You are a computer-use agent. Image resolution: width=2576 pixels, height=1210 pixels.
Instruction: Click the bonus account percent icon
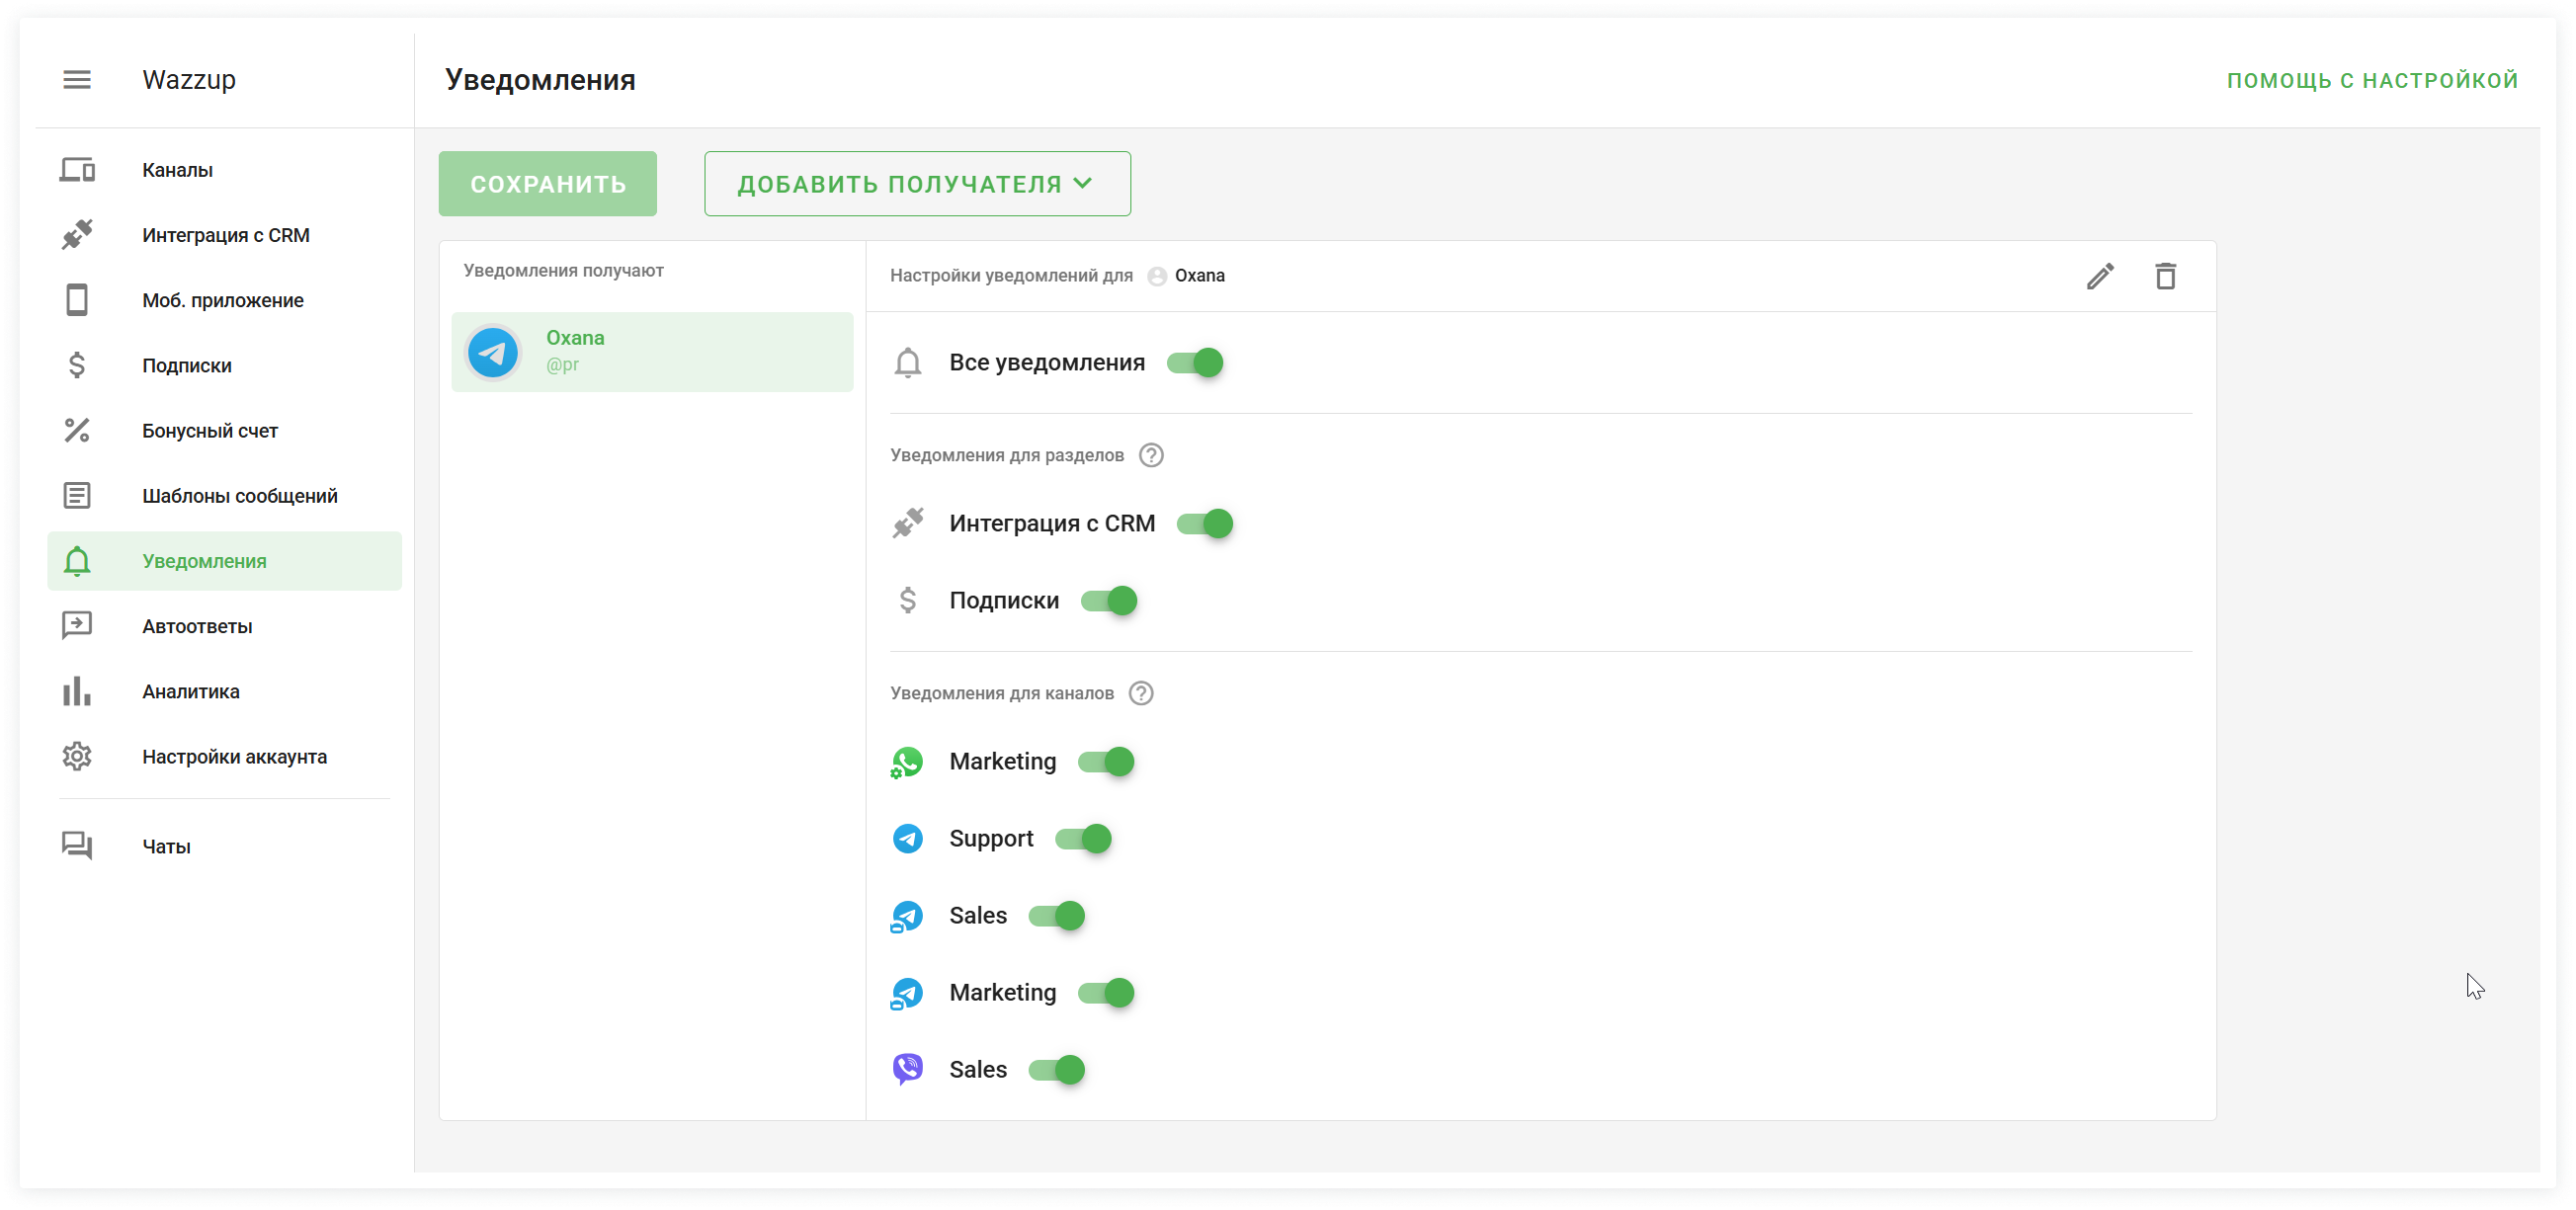77,430
